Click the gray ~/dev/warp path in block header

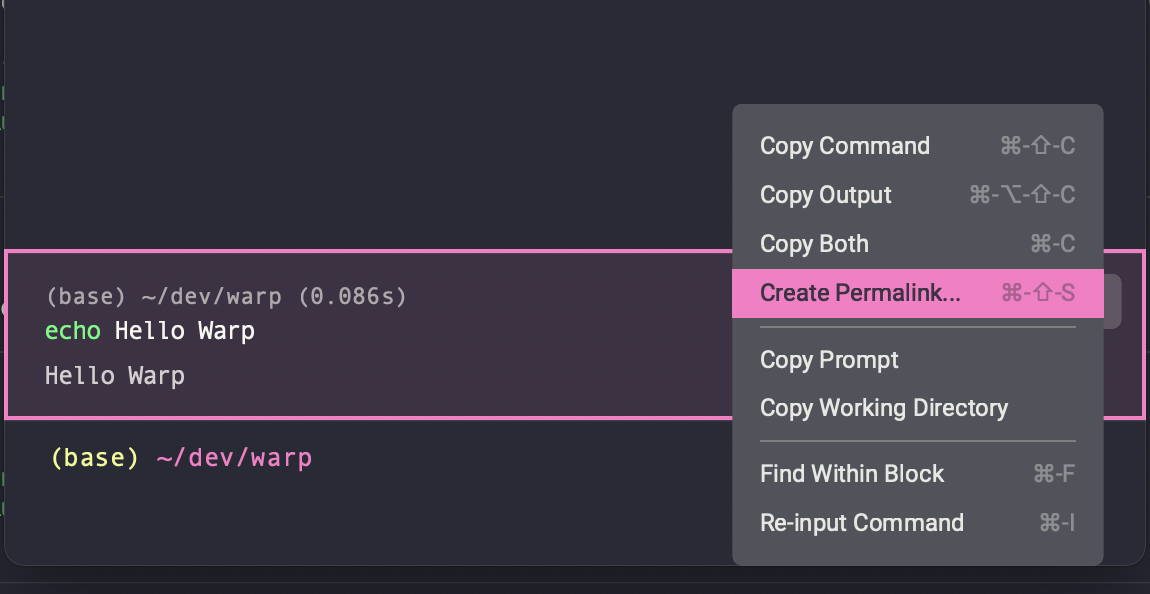tap(211, 296)
